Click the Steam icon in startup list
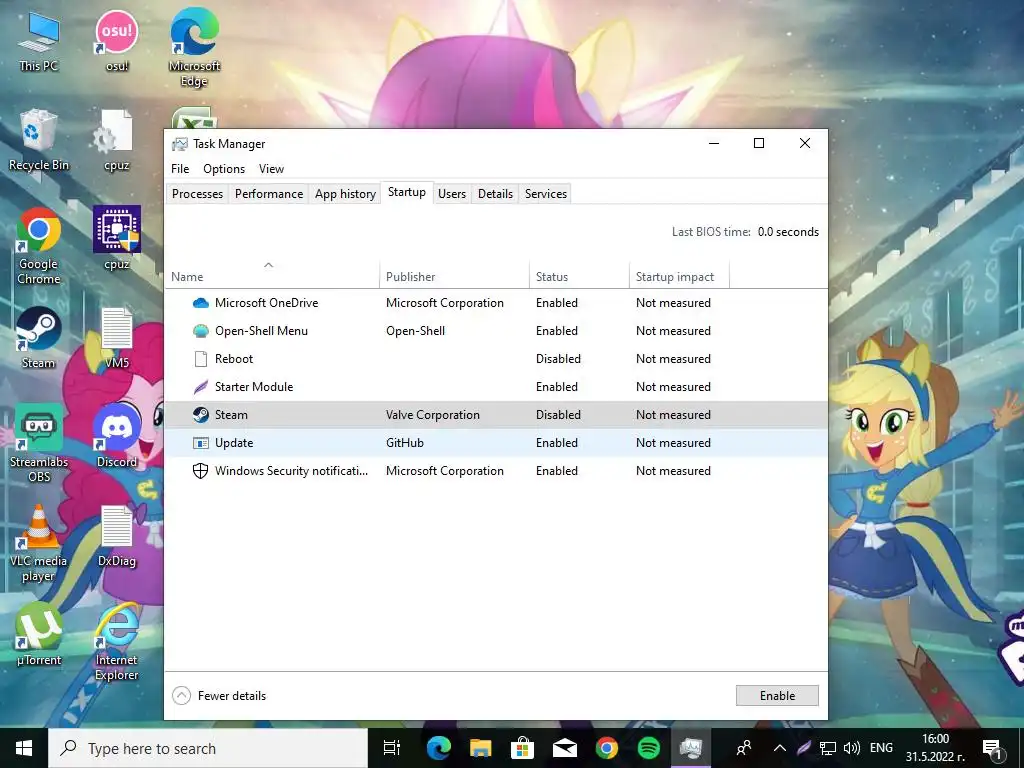 click(x=200, y=415)
